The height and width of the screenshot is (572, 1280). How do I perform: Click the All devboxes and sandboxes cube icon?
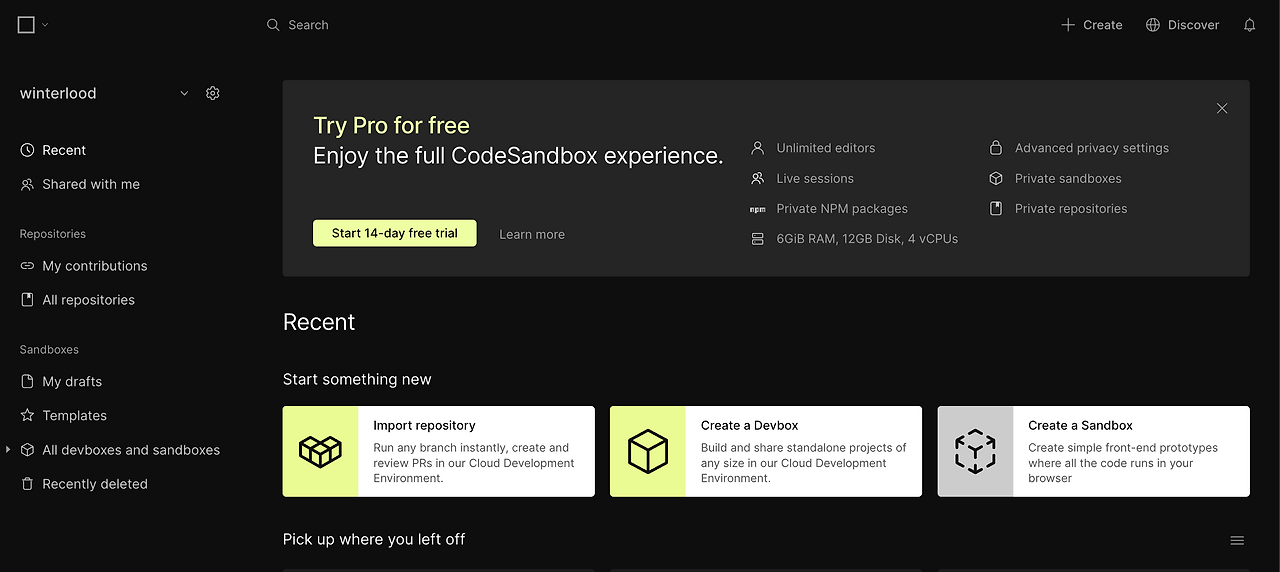point(27,450)
